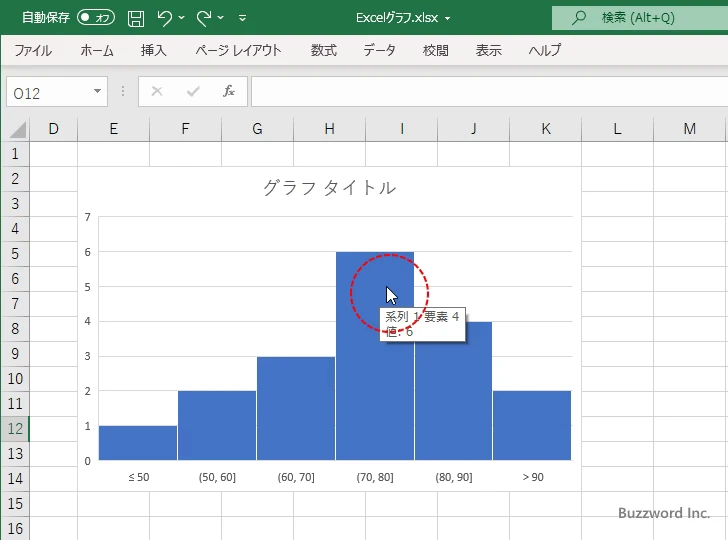This screenshot has height=540, width=728.
Task: Select column H header
Action: [329, 129]
